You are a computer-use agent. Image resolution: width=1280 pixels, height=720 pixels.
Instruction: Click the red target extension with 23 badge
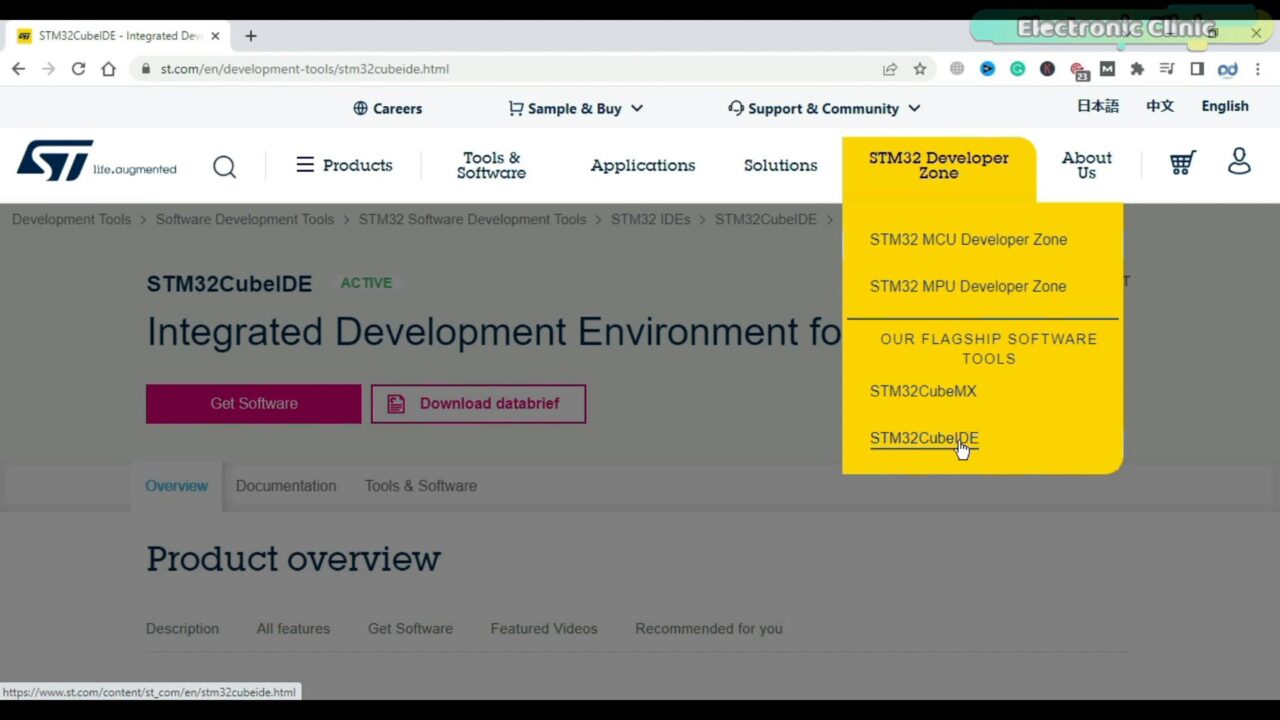(x=1078, y=70)
